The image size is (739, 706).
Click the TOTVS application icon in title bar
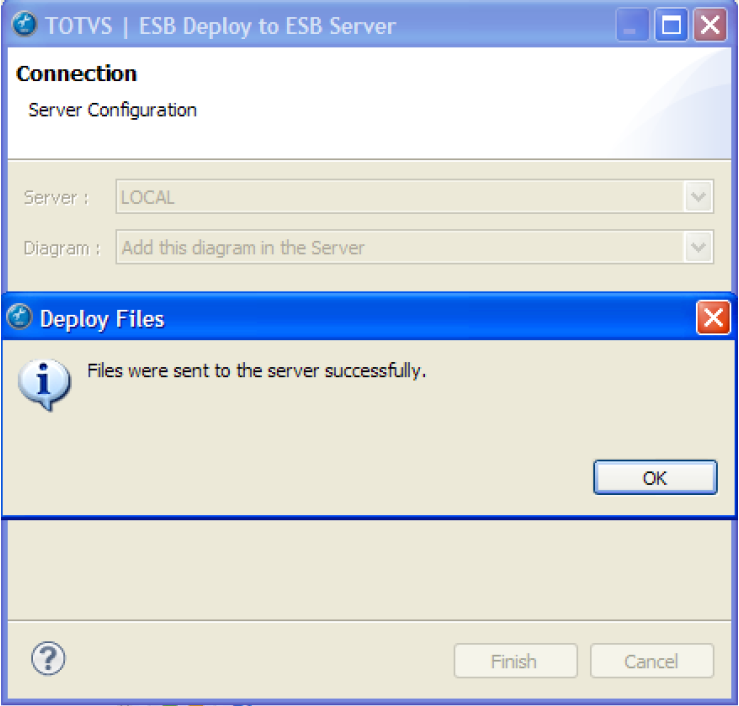tap(25, 26)
